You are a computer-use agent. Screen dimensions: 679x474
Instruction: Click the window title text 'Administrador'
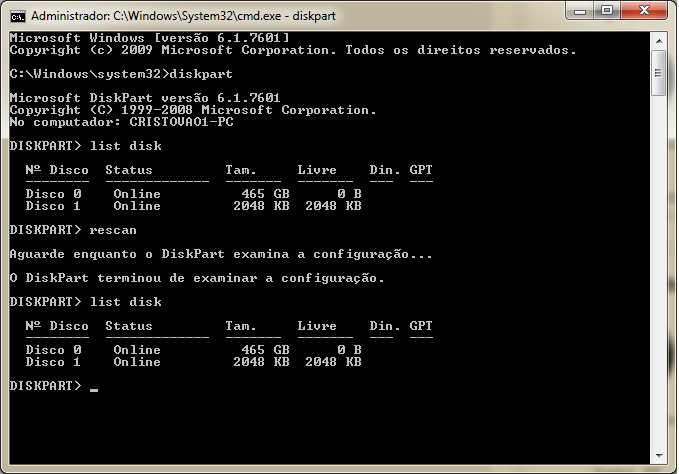point(67,17)
